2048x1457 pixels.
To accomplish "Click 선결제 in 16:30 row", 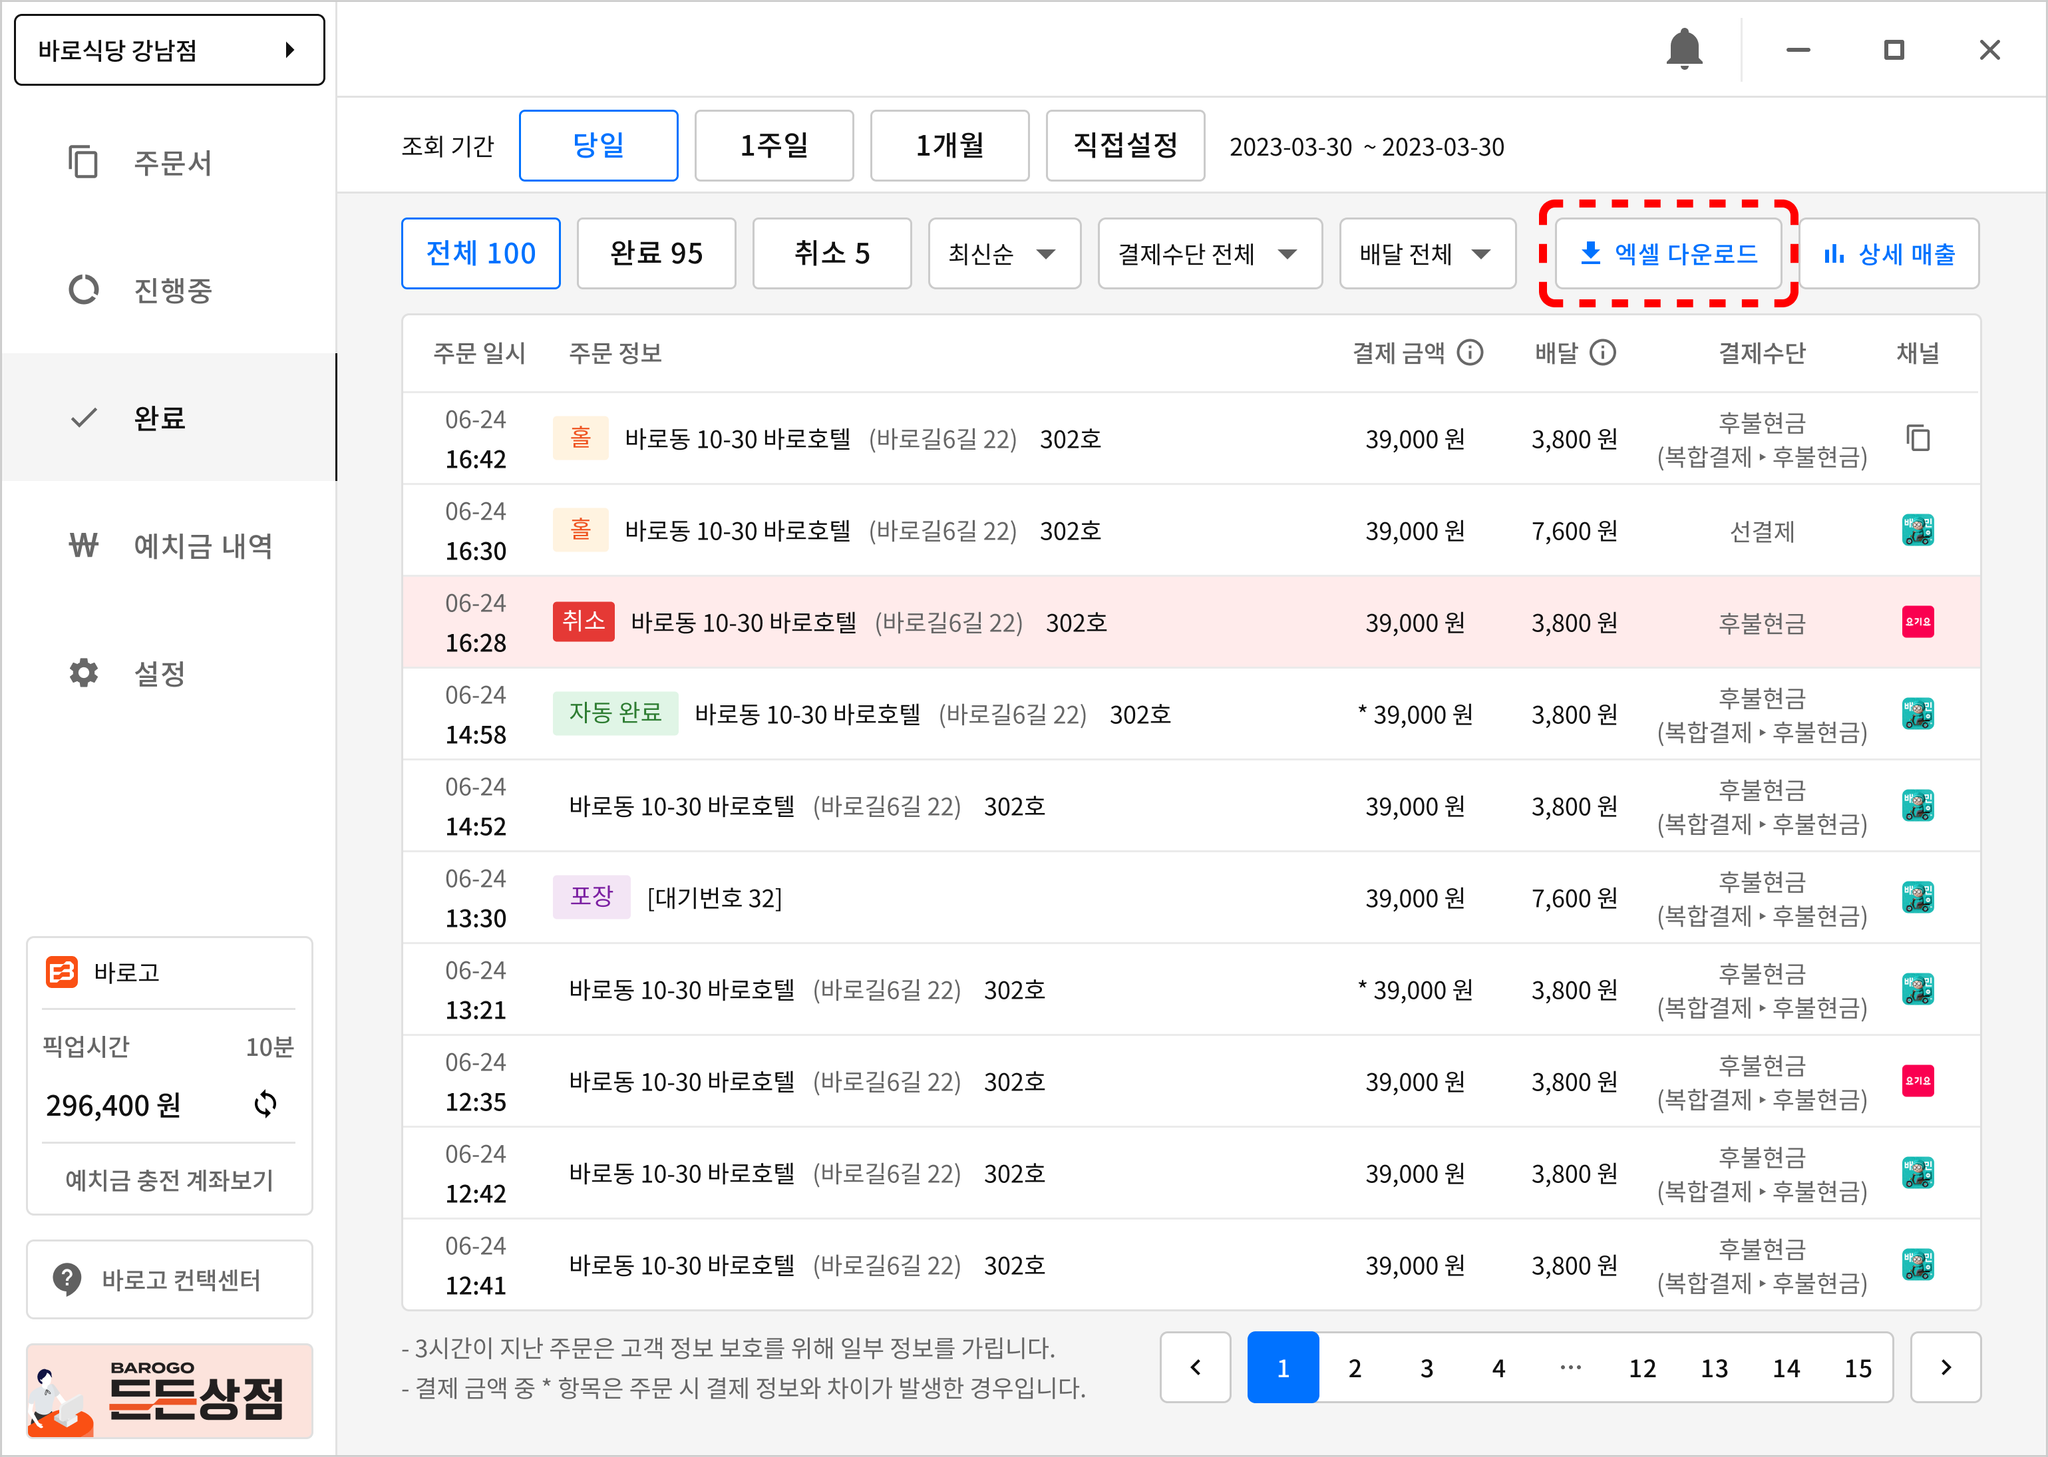I will click(1762, 531).
